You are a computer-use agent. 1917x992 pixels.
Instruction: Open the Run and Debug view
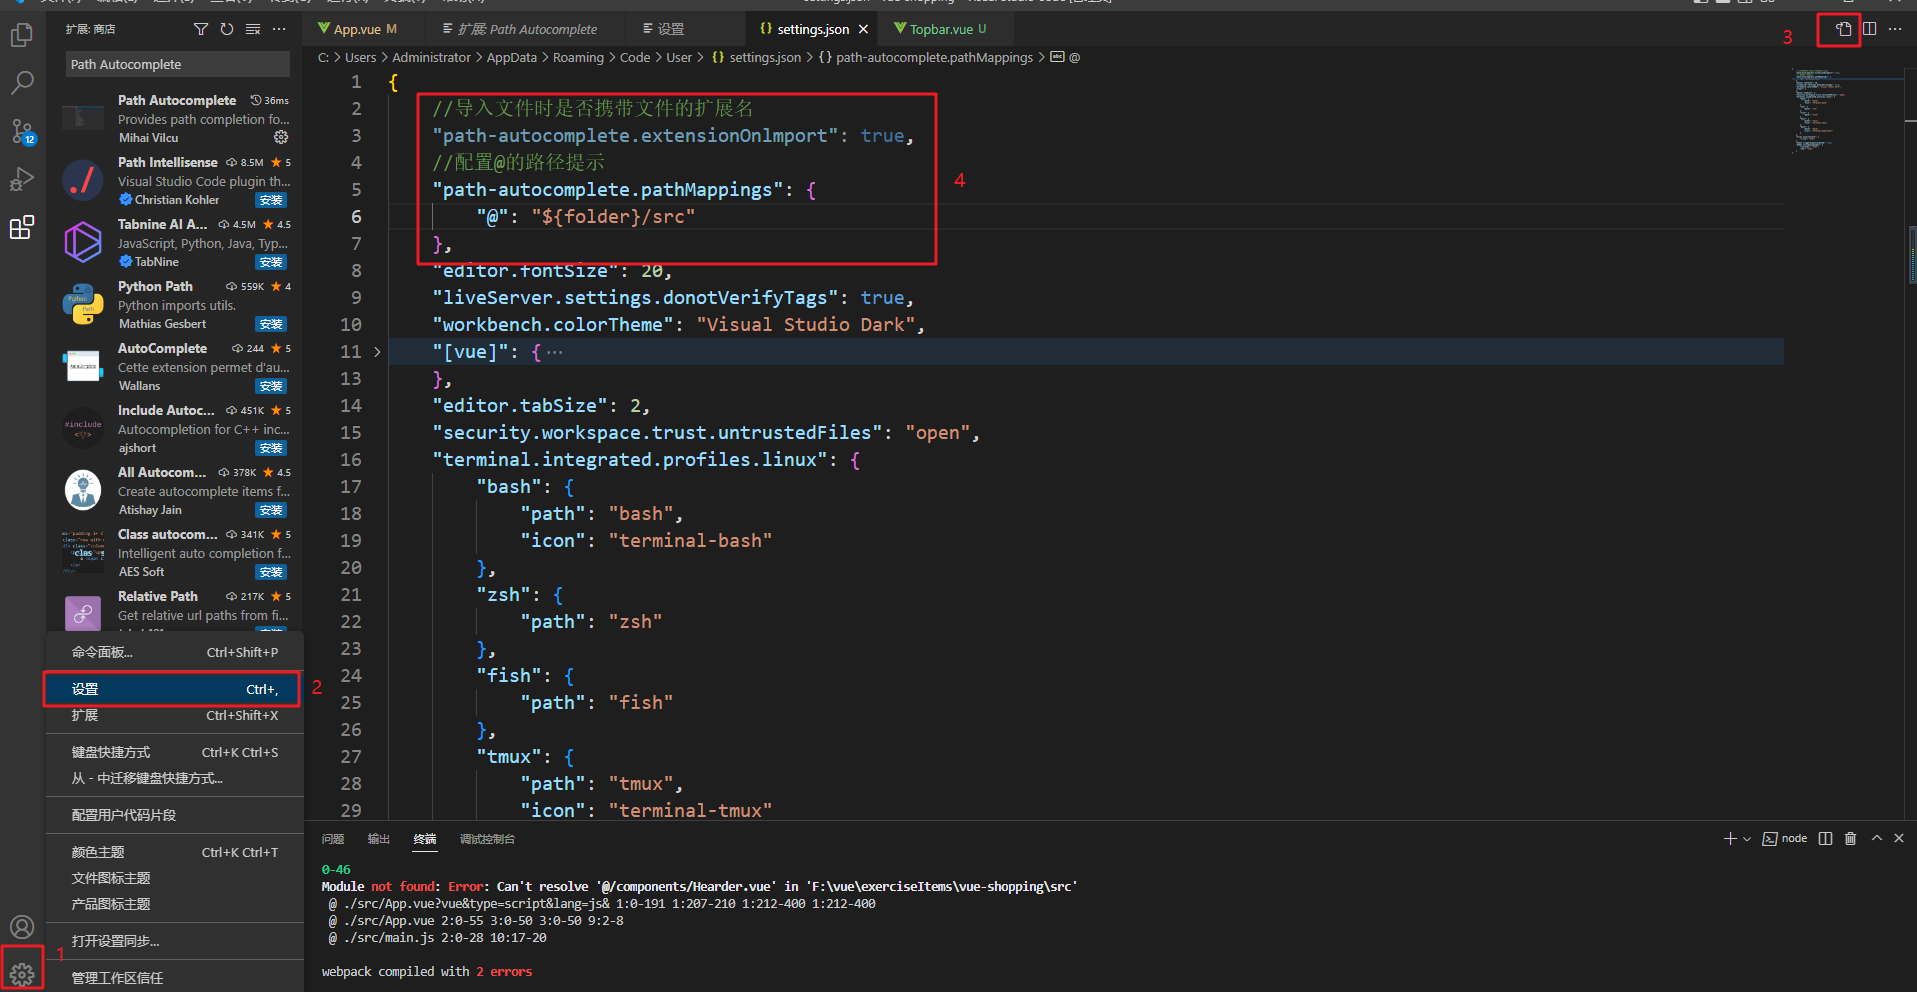tap(21, 179)
